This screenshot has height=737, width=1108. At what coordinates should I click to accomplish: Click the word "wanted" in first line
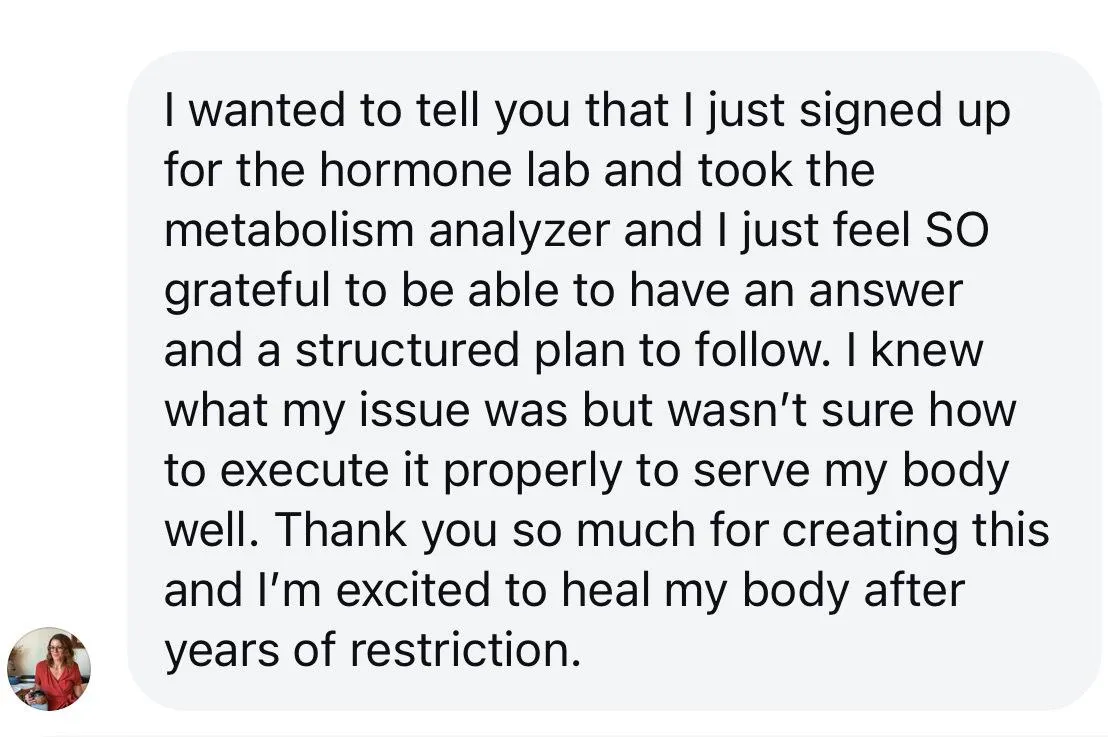click(269, 111)
